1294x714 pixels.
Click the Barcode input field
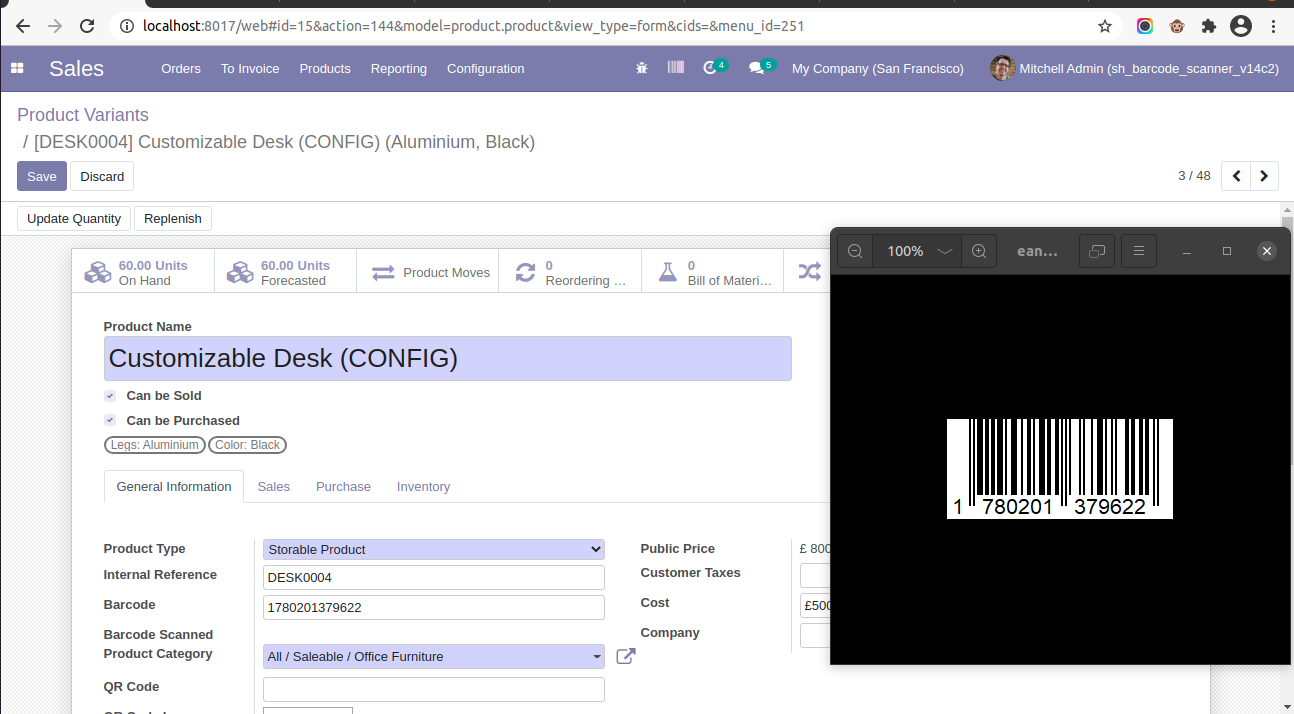coord(434,607)
